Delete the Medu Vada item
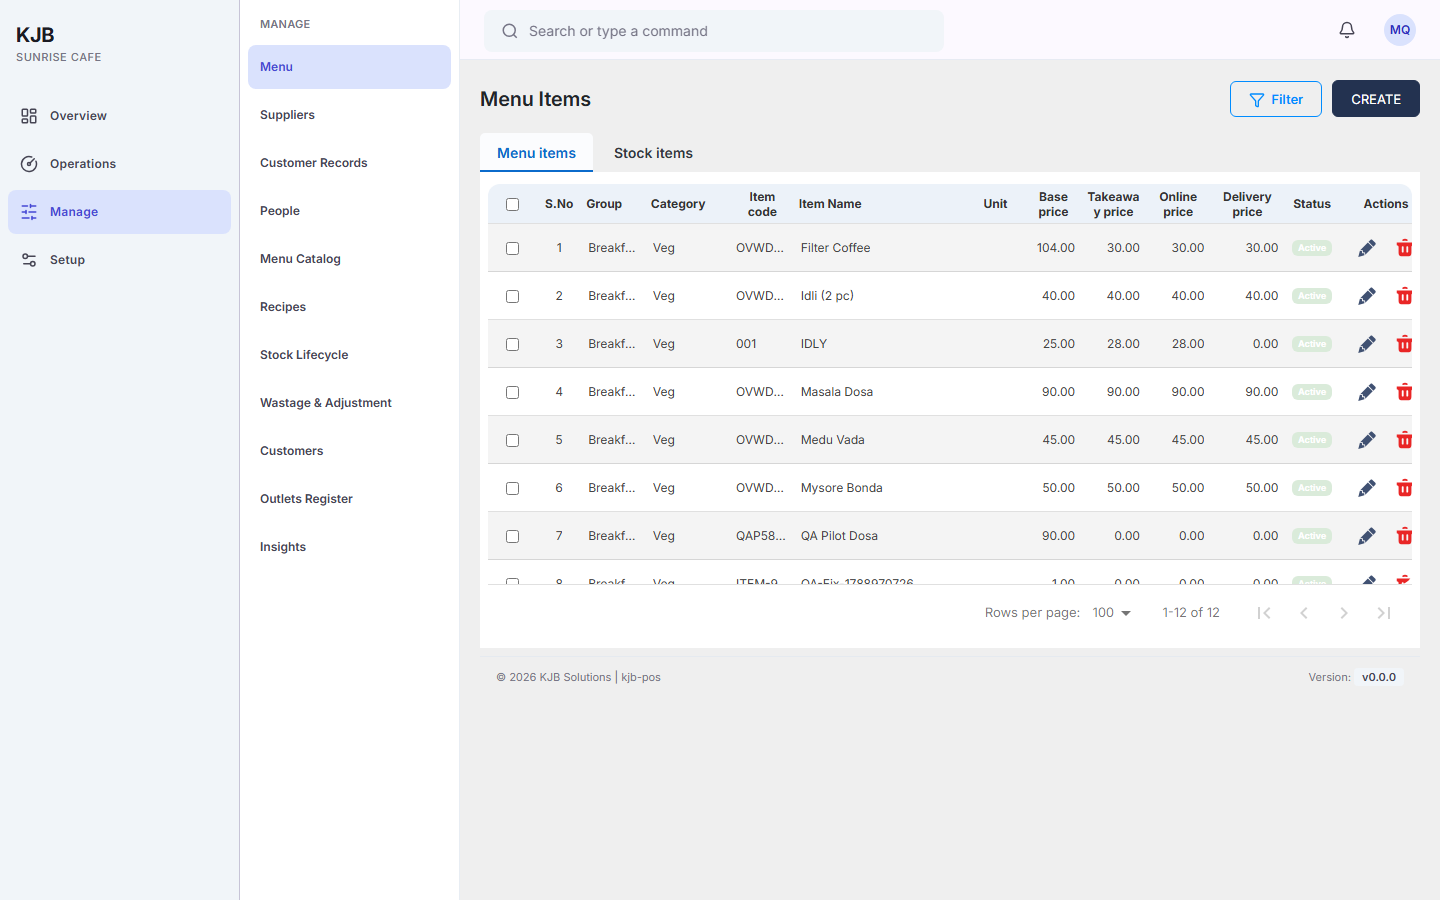This screenshot has width=1440, height=900. 1404,440
